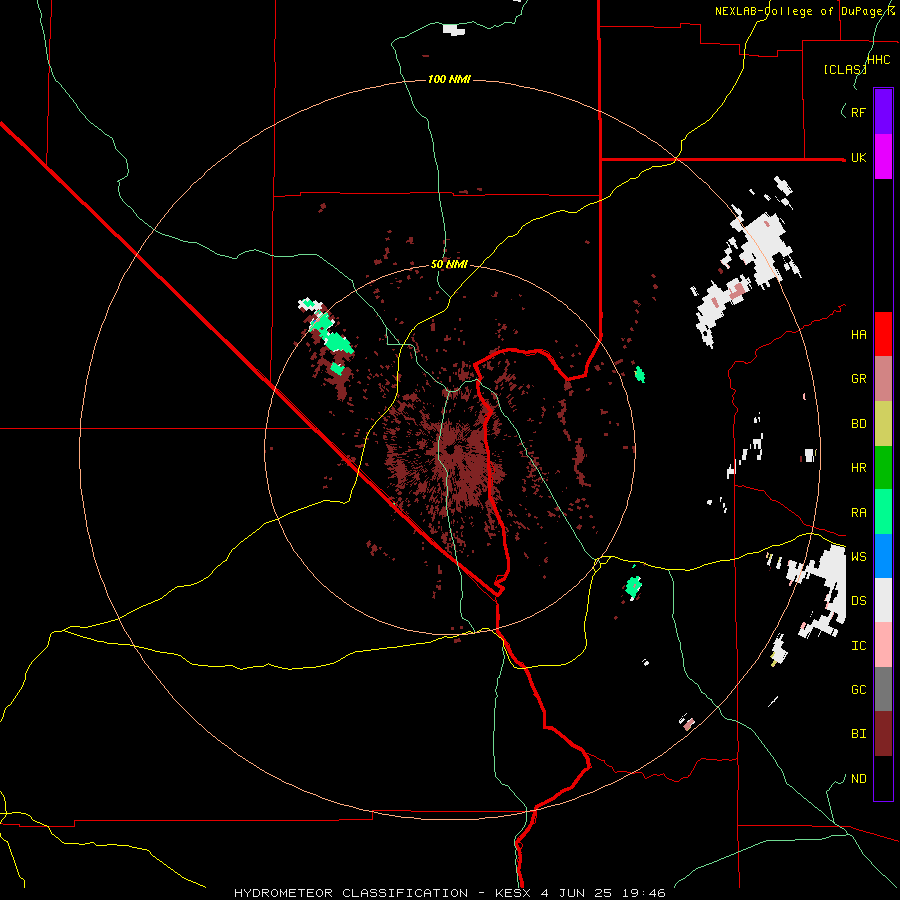Select the BI legend label
Screen dimensions: 900x900
[x=858, y=734]
